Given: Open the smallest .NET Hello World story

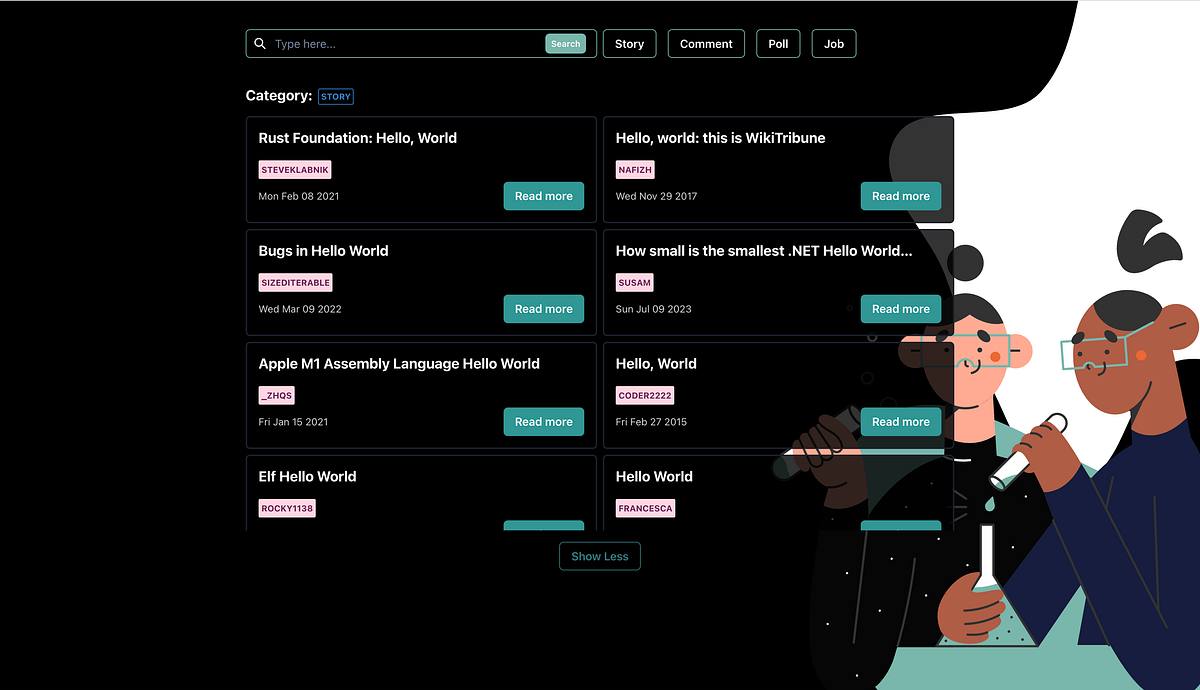Looking at the screenshot, I should click(x=900, y=309).
